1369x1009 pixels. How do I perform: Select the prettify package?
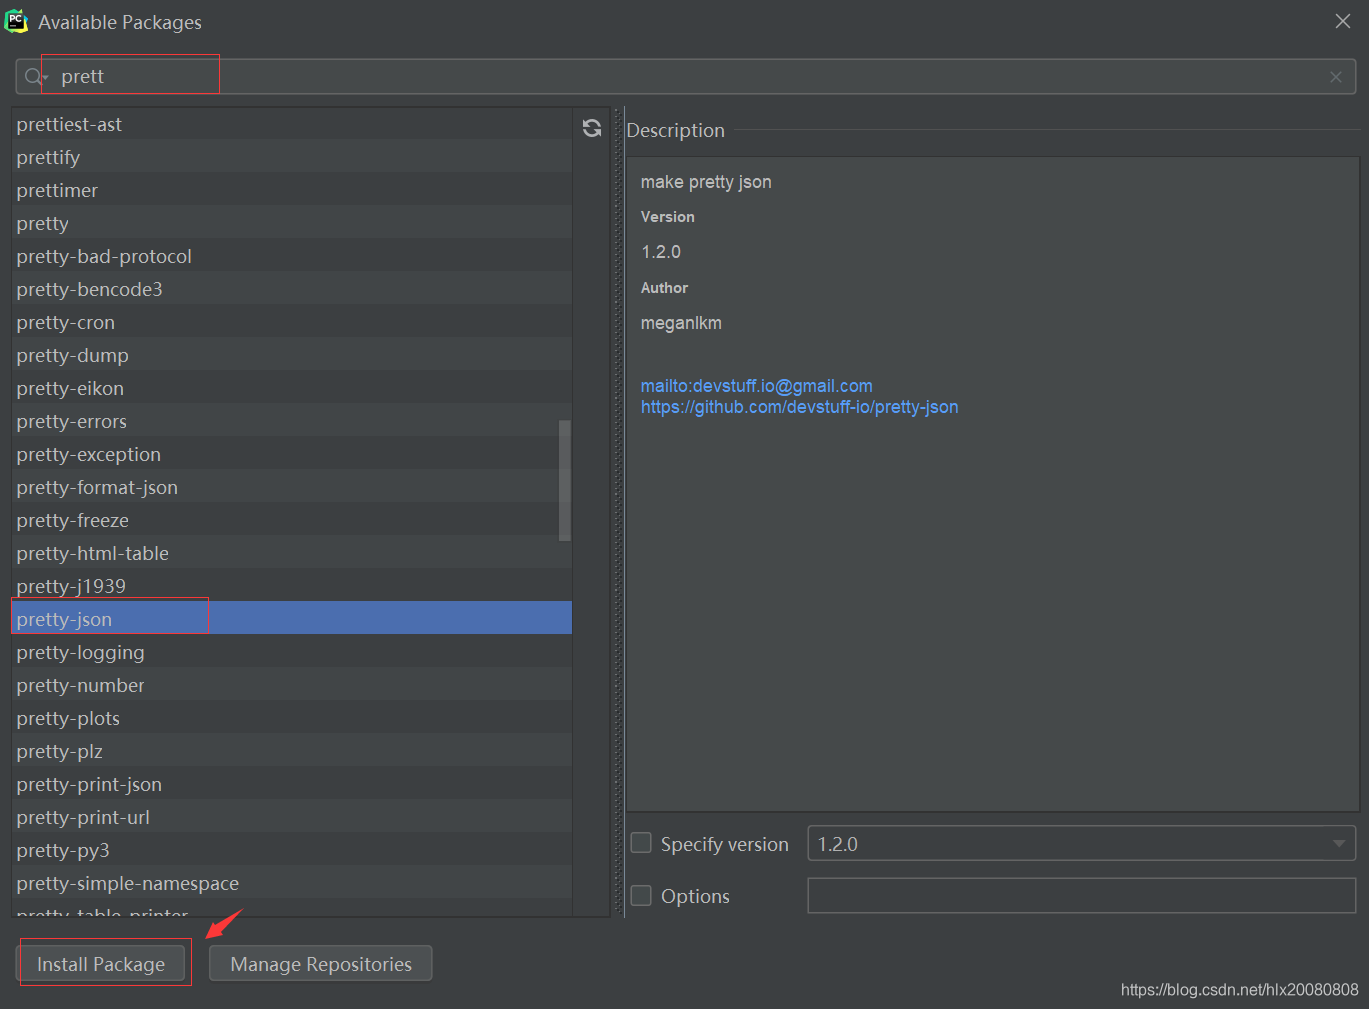coord(292,157)
